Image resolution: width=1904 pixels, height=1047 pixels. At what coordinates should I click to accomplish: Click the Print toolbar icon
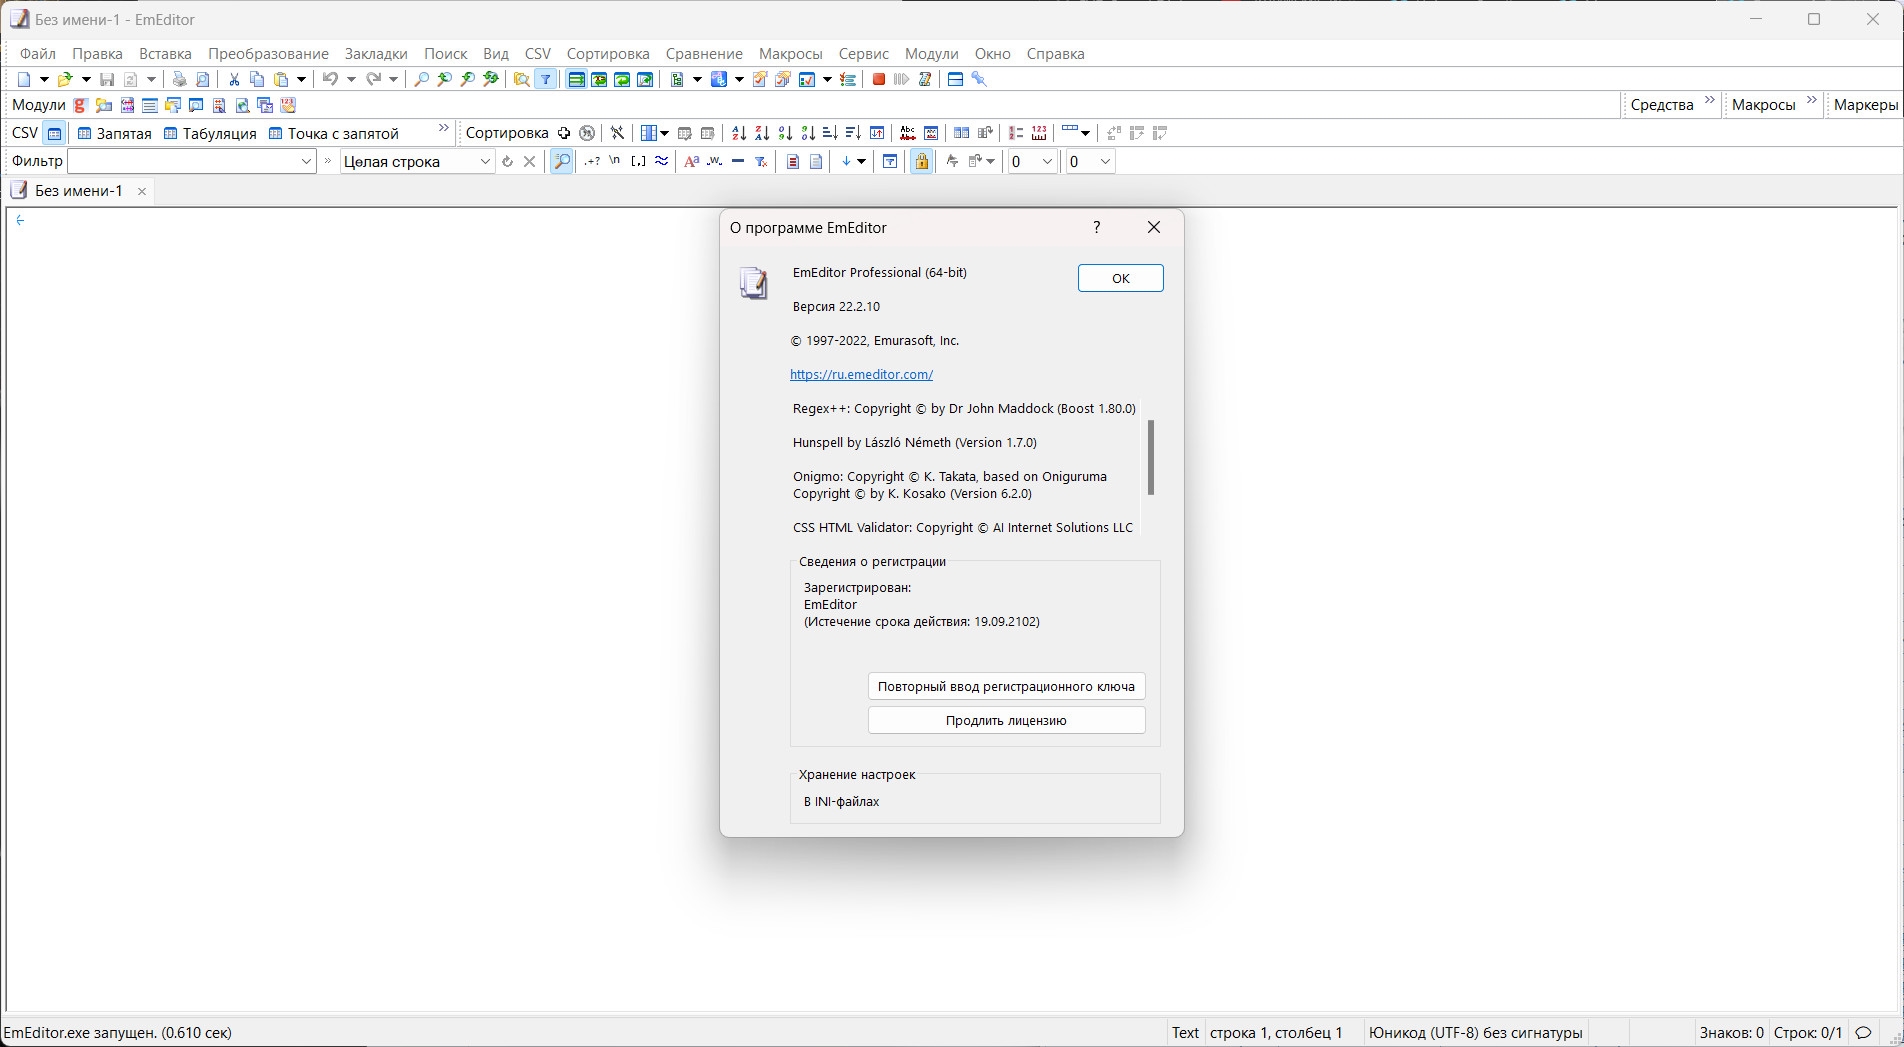(x=179, y=79)
